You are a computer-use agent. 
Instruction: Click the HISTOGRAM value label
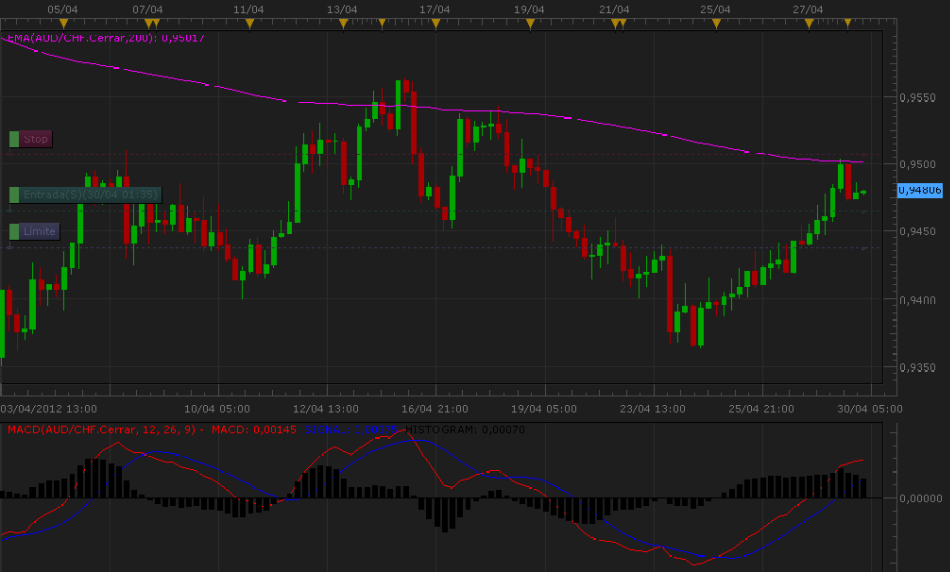point(466,430)
